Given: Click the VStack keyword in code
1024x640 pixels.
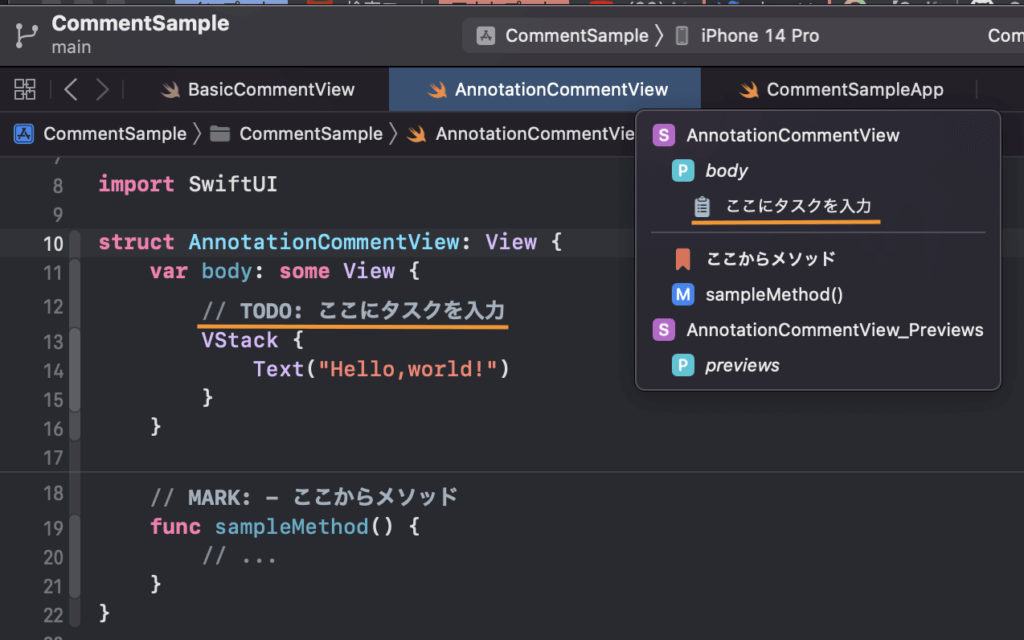Looking at the screenshot, I should 240,340.
